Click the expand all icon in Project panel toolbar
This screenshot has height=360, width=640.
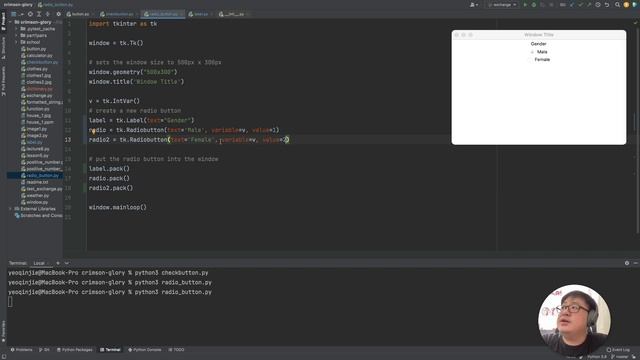39,14
